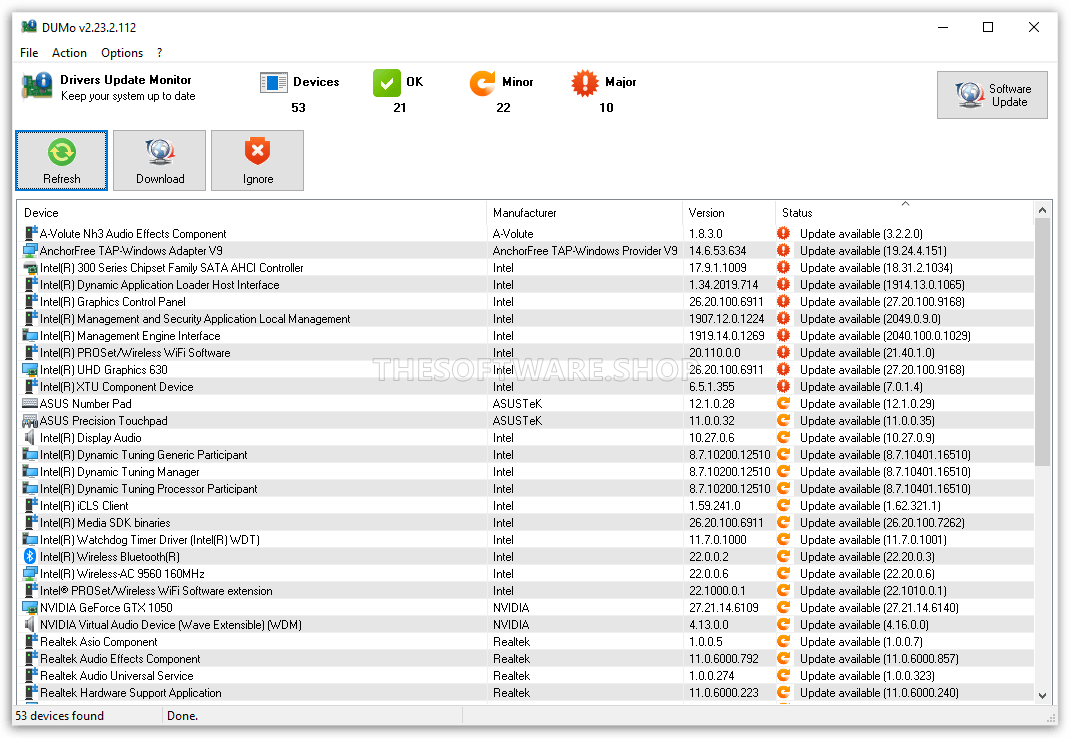Open the File menu
1071x738 pixels.
(29, 53)
